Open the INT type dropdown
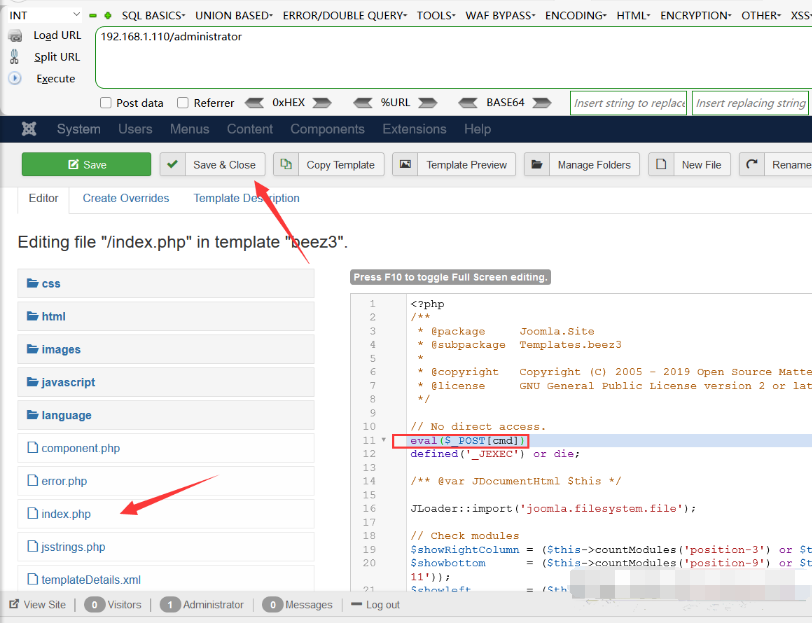812x623 pixels. click(44, 15)
